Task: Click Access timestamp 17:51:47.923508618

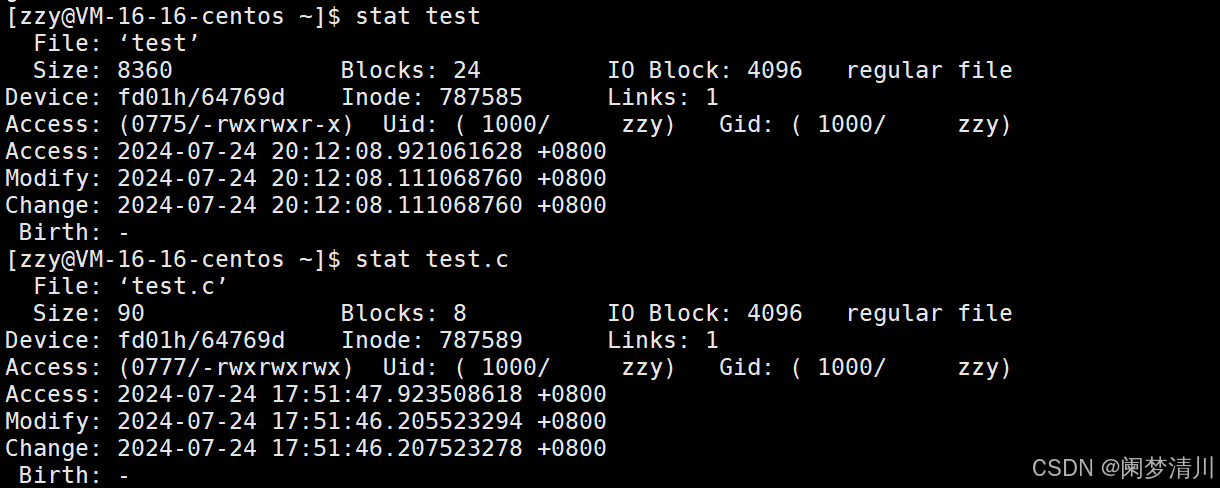Action: pyautogui.click(x=396, y=394)
